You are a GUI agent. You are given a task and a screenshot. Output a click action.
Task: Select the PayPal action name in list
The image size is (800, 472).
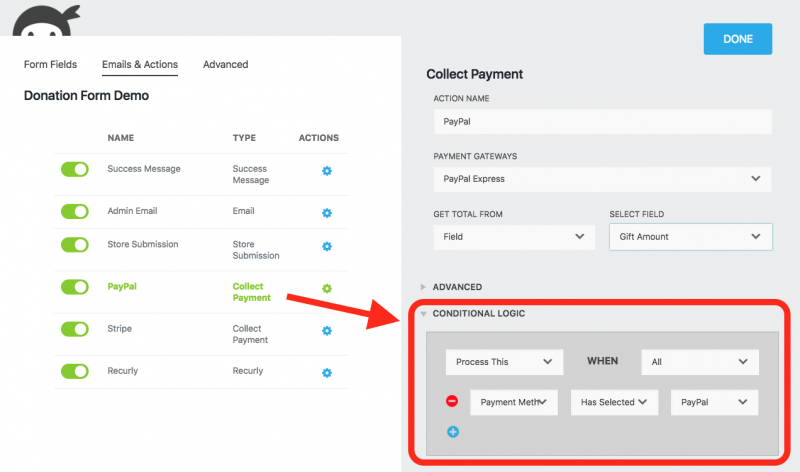122,286
